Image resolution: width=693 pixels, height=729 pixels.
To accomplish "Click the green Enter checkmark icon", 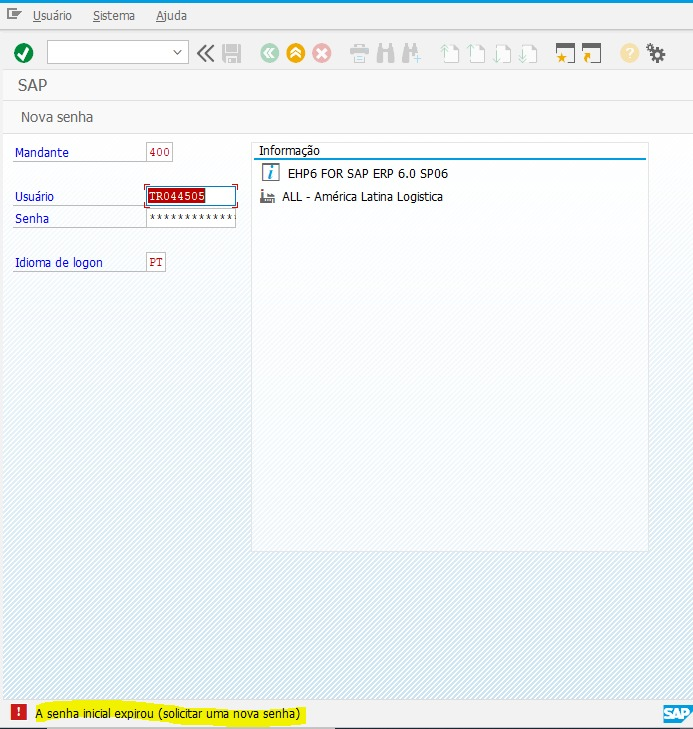I will point(24,53).
